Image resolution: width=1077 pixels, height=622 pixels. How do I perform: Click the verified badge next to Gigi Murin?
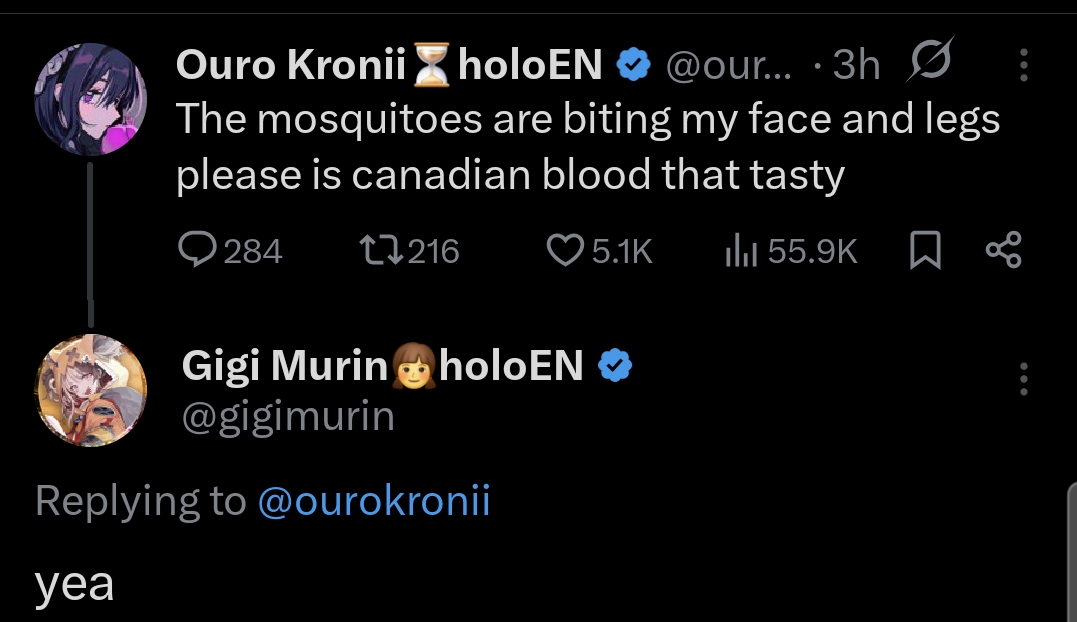point(615,367)
